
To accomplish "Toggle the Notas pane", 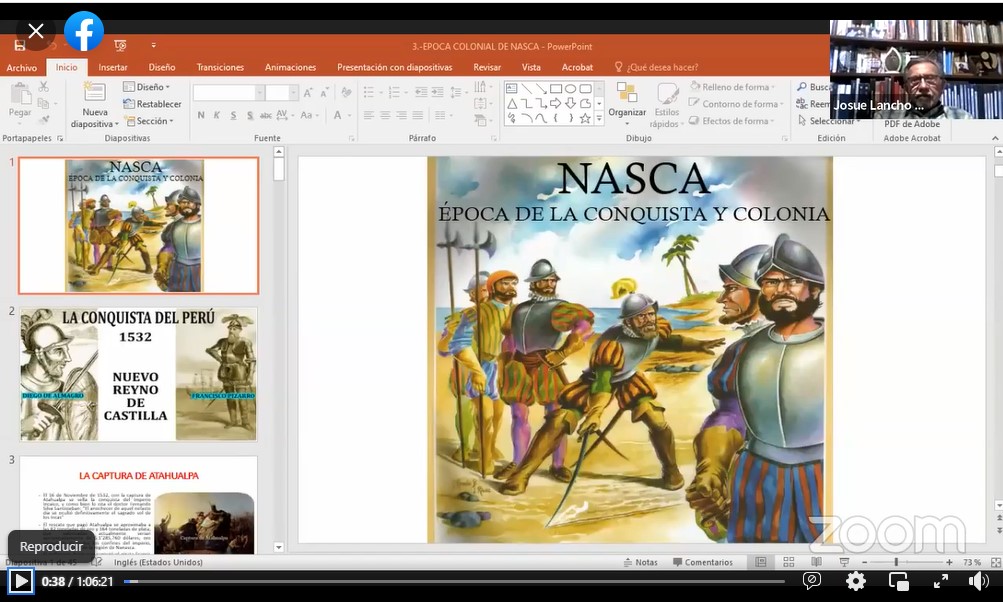I will point(640,562).
